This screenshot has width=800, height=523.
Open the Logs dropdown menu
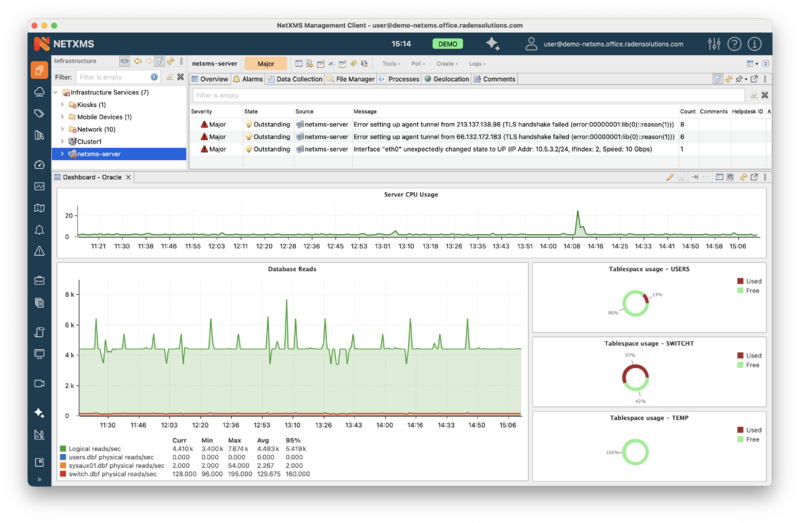coord(477,64)
